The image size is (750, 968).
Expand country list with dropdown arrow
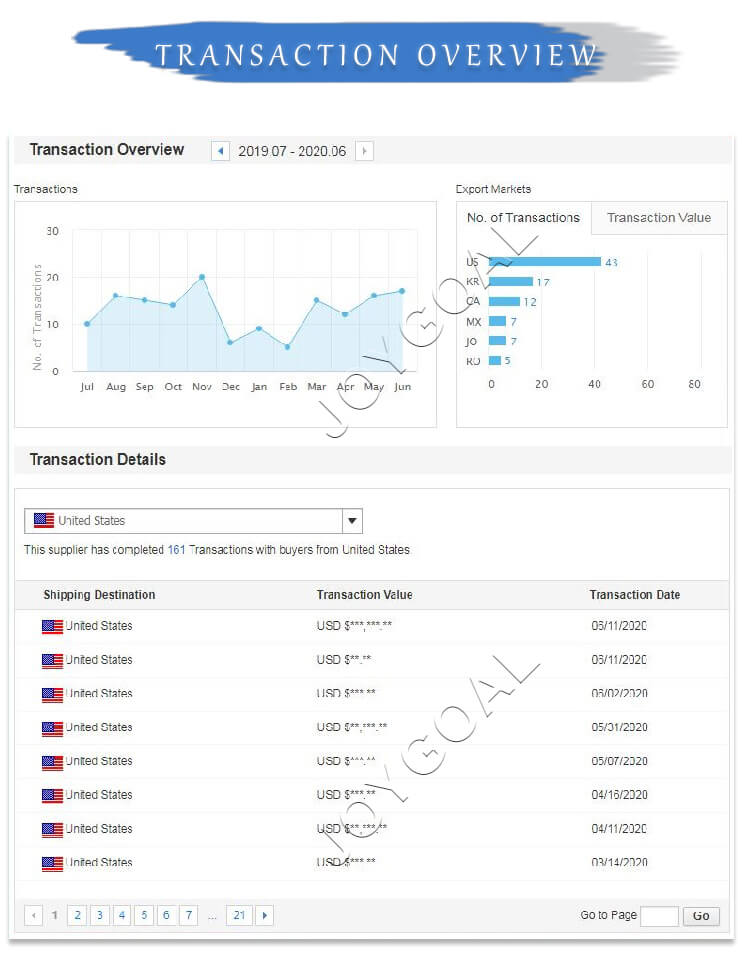[351, 521]
